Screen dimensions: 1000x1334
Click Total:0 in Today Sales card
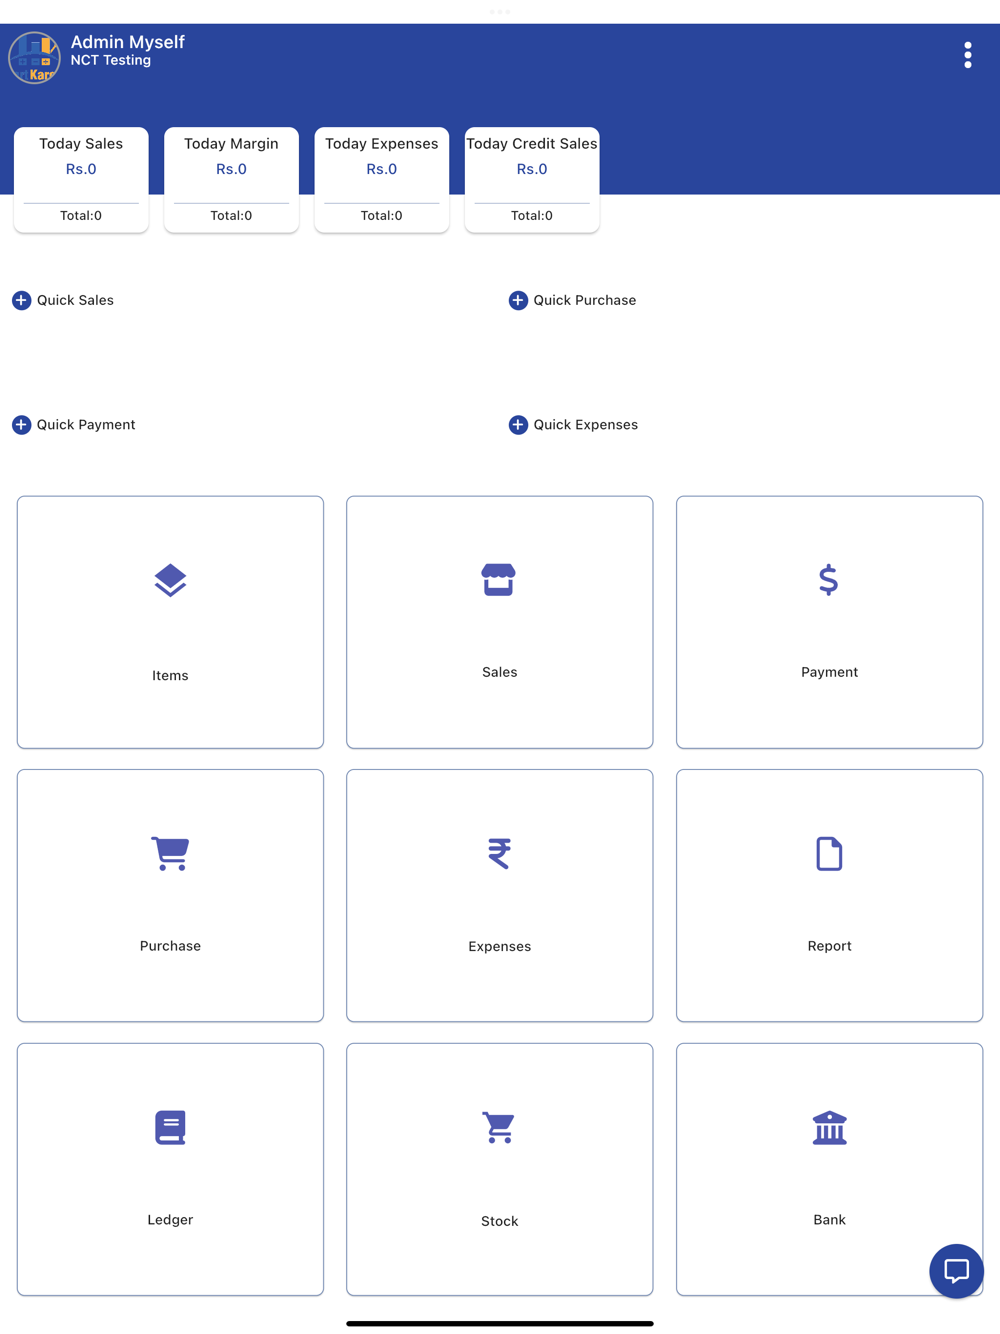81,216
